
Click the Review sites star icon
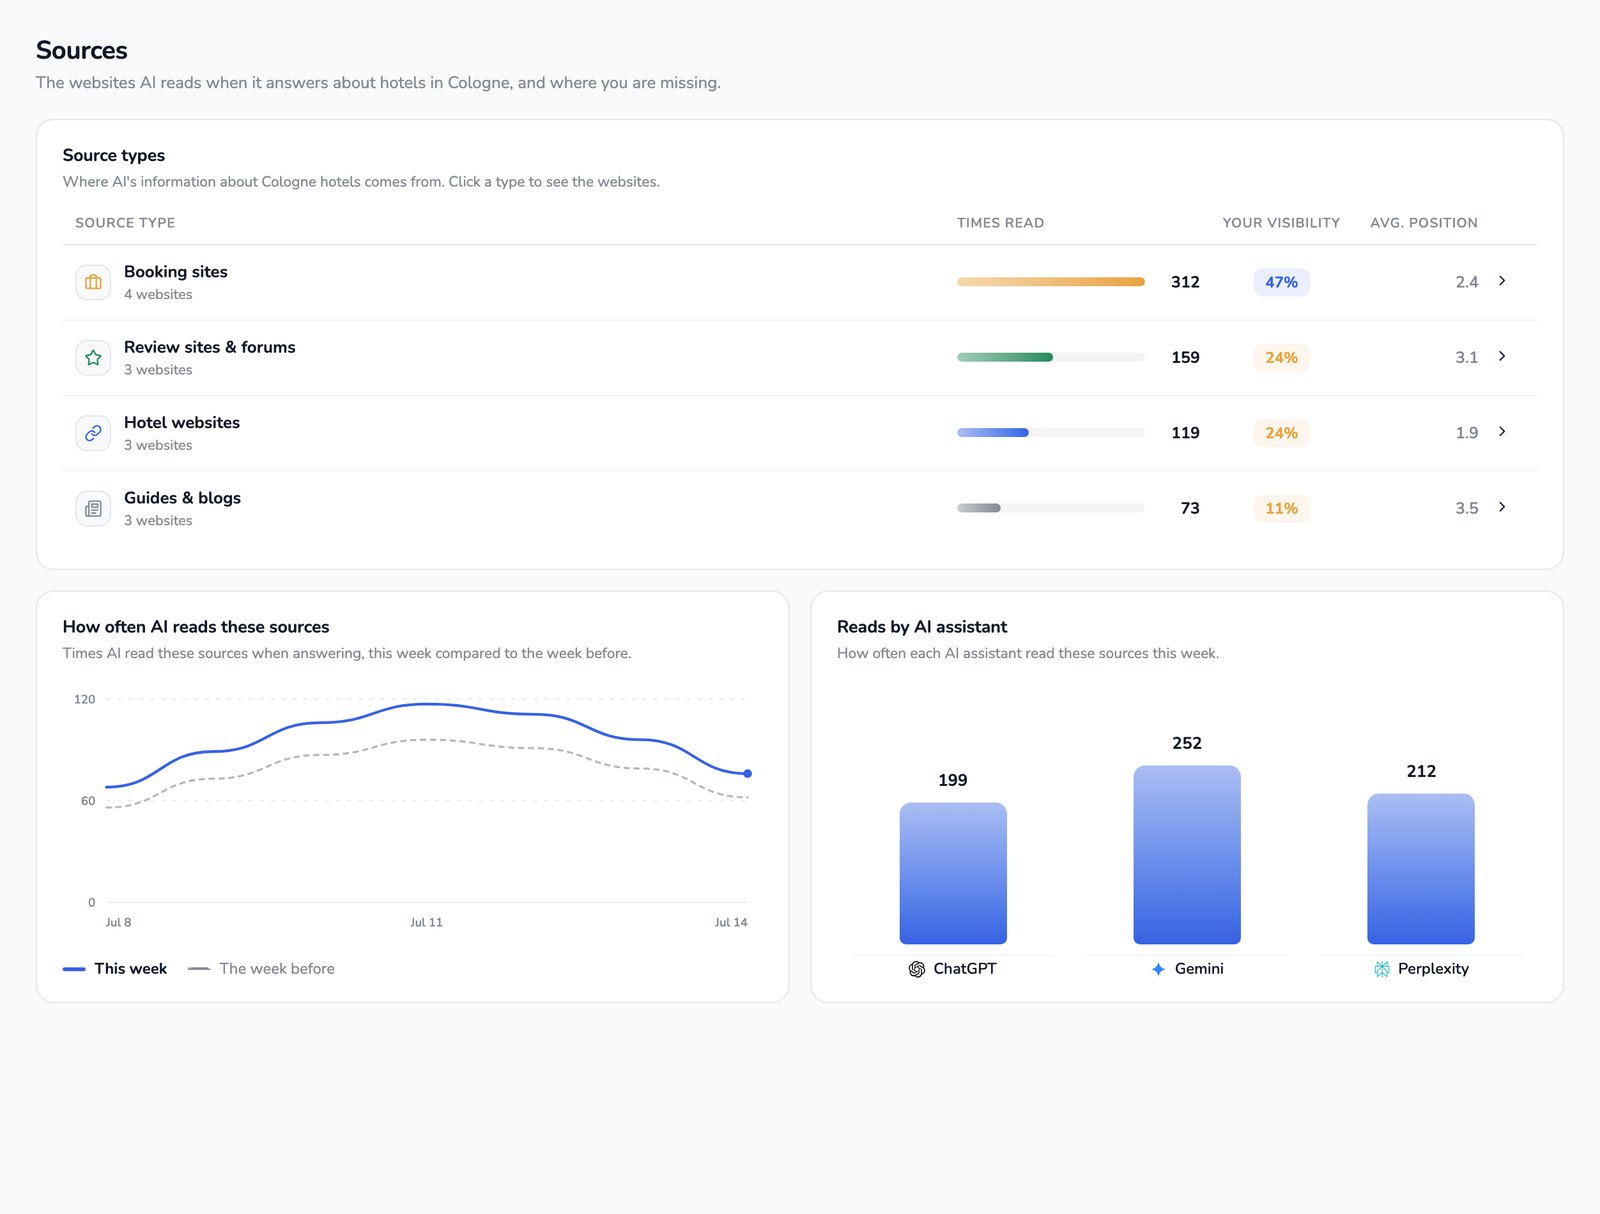93,357
